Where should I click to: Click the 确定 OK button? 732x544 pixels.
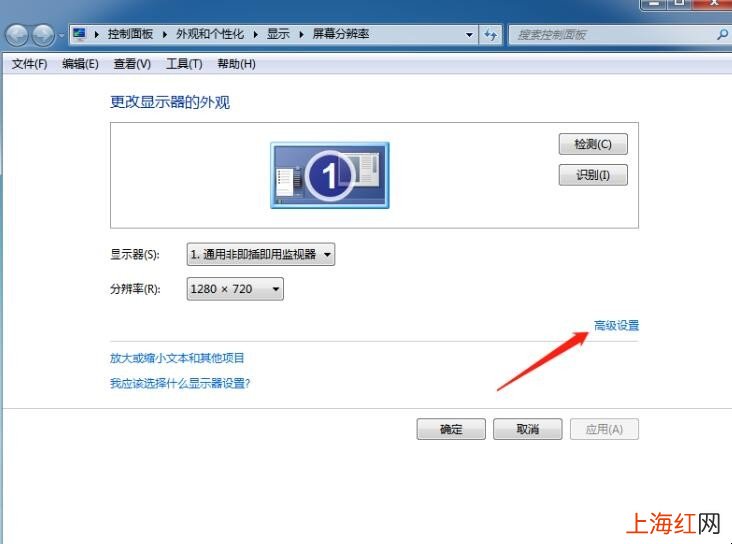(x=451, y=429)
